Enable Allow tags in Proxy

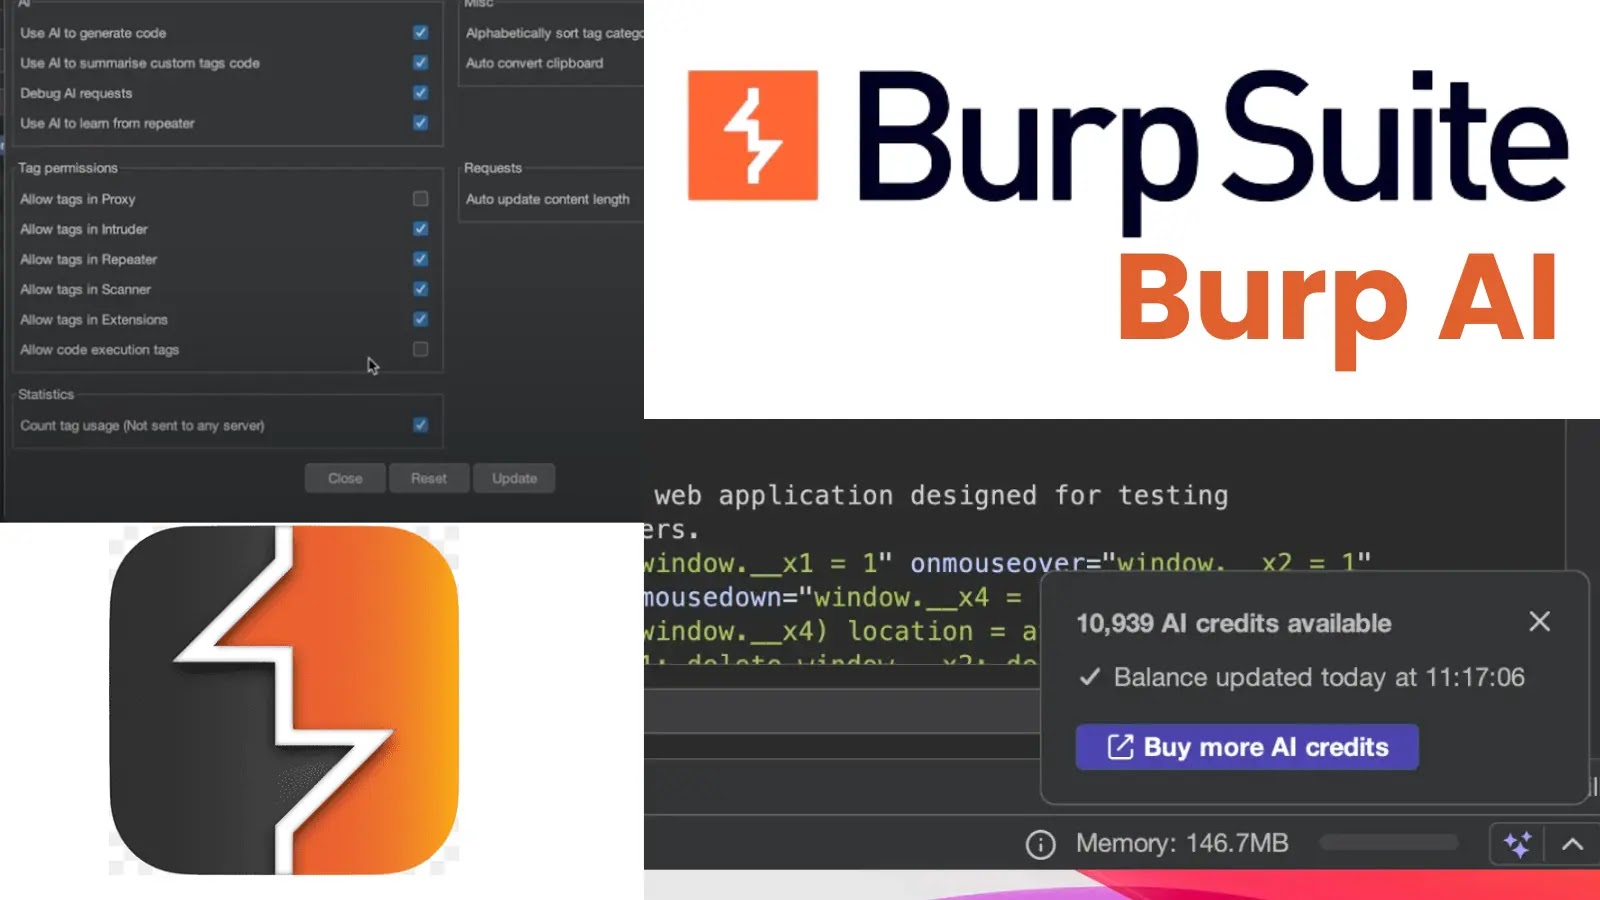(421, 199)
